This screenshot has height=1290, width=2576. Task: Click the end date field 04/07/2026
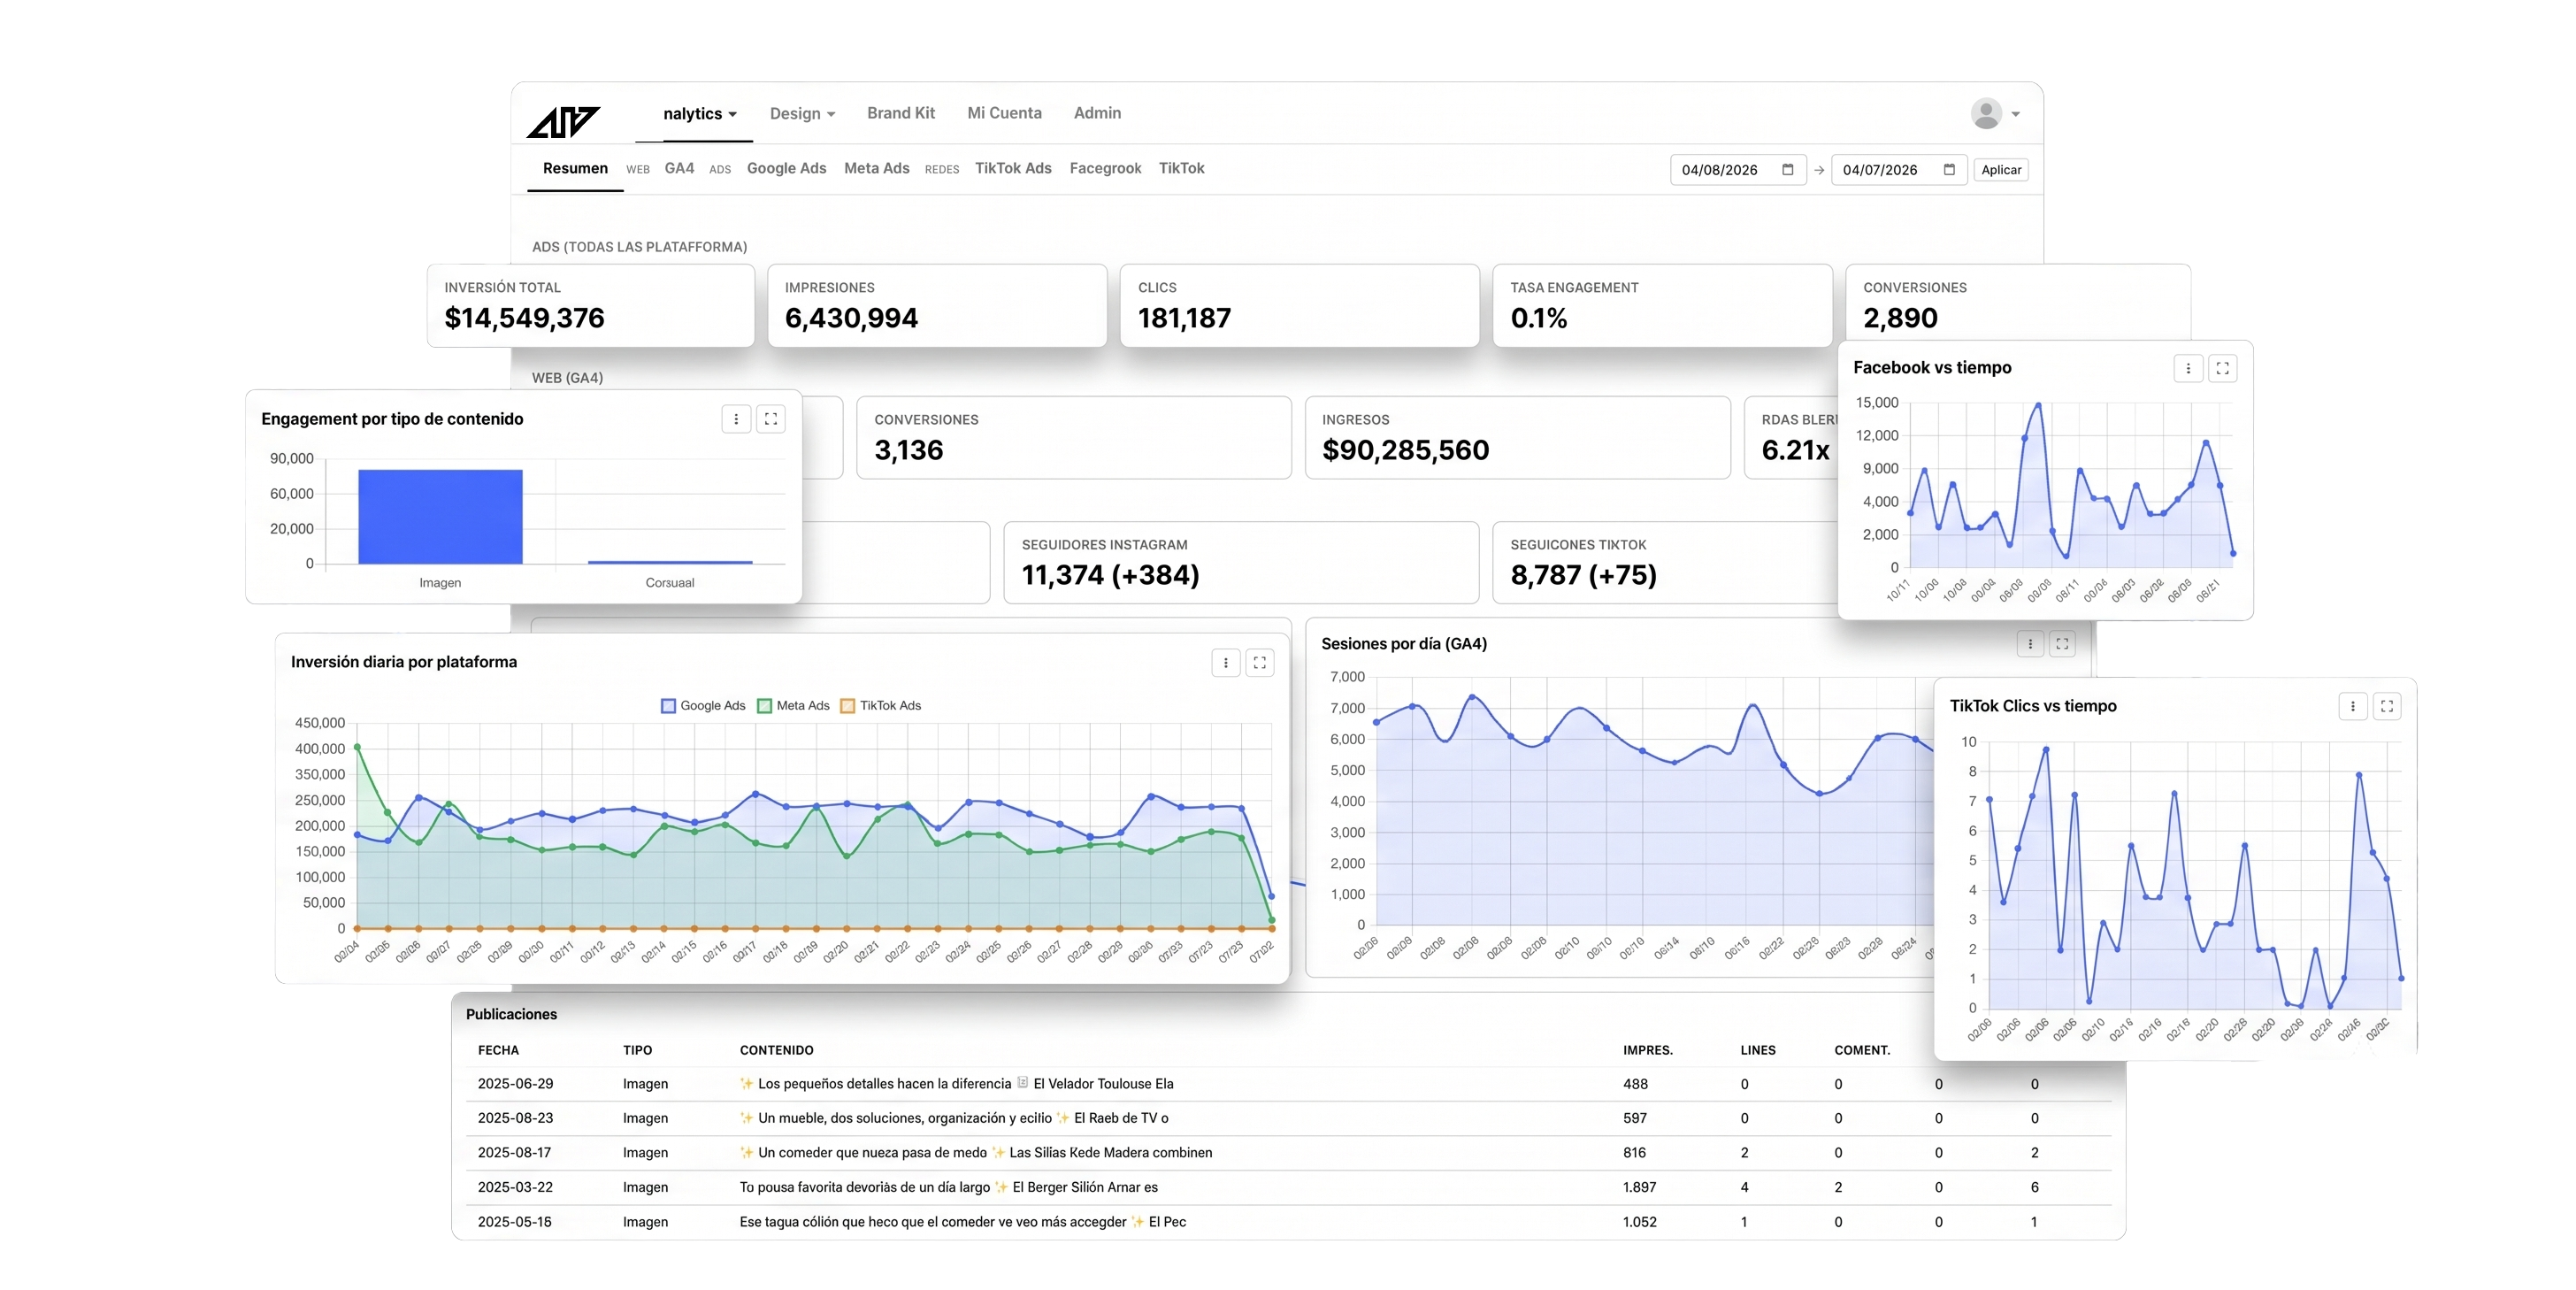tap(1898, 170)
